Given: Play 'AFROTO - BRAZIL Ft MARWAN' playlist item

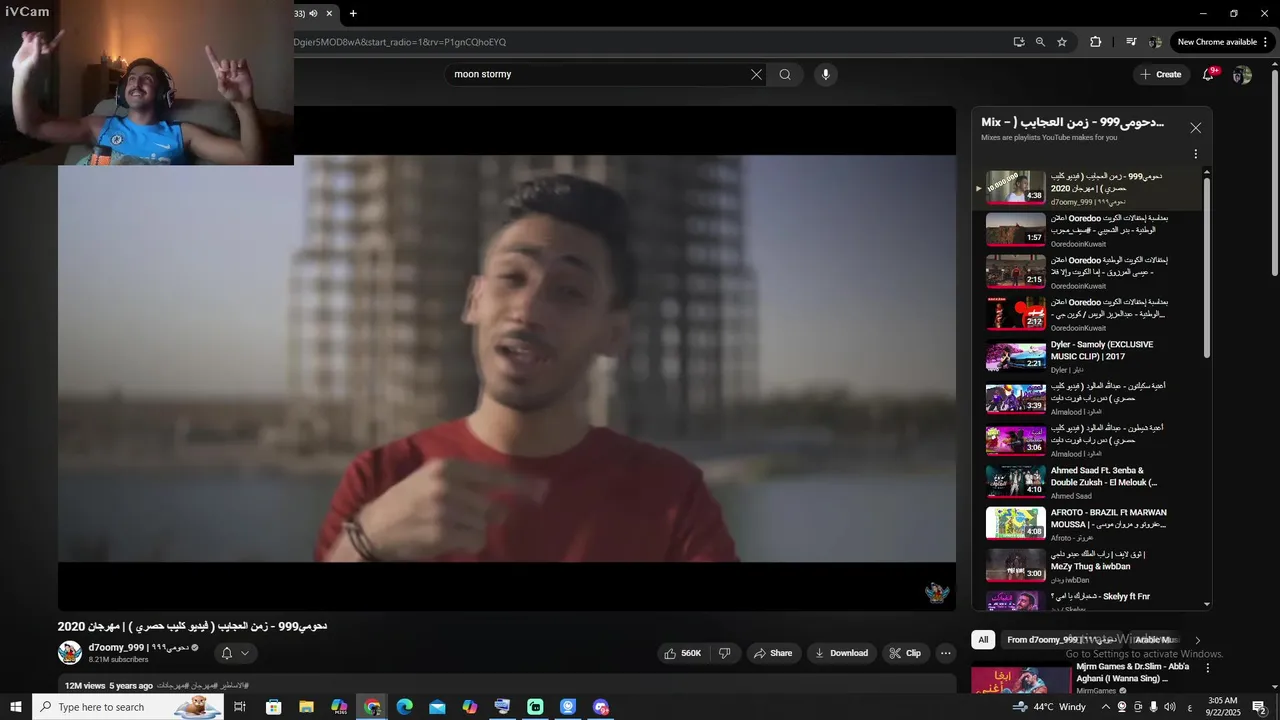Looking at the screenshot, I should point(1088,525).
